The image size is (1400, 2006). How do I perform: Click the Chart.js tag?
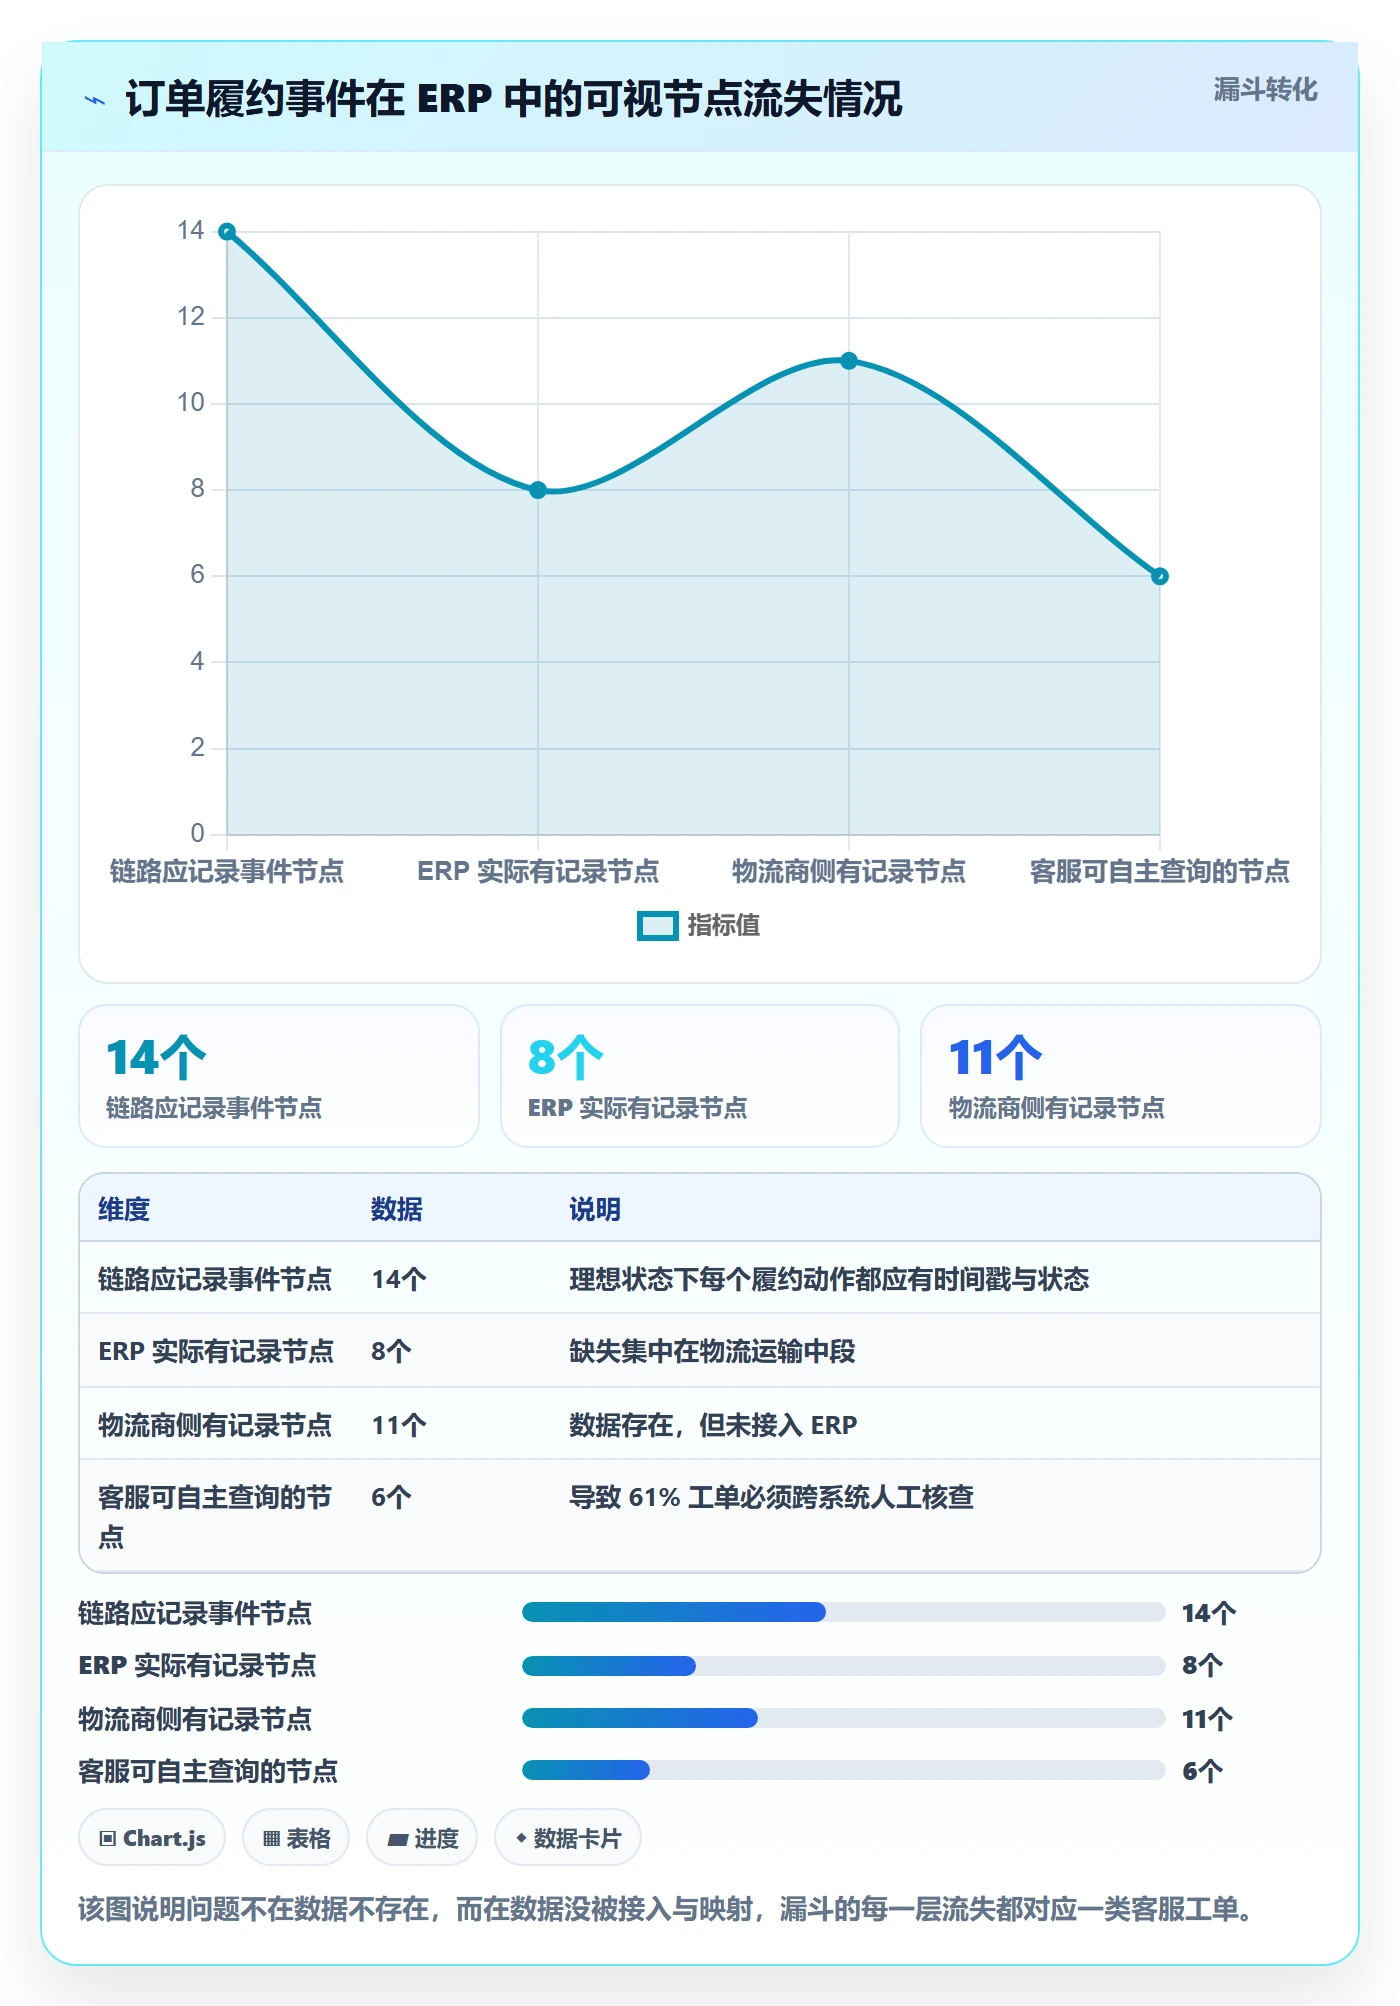click(152, 1838)
